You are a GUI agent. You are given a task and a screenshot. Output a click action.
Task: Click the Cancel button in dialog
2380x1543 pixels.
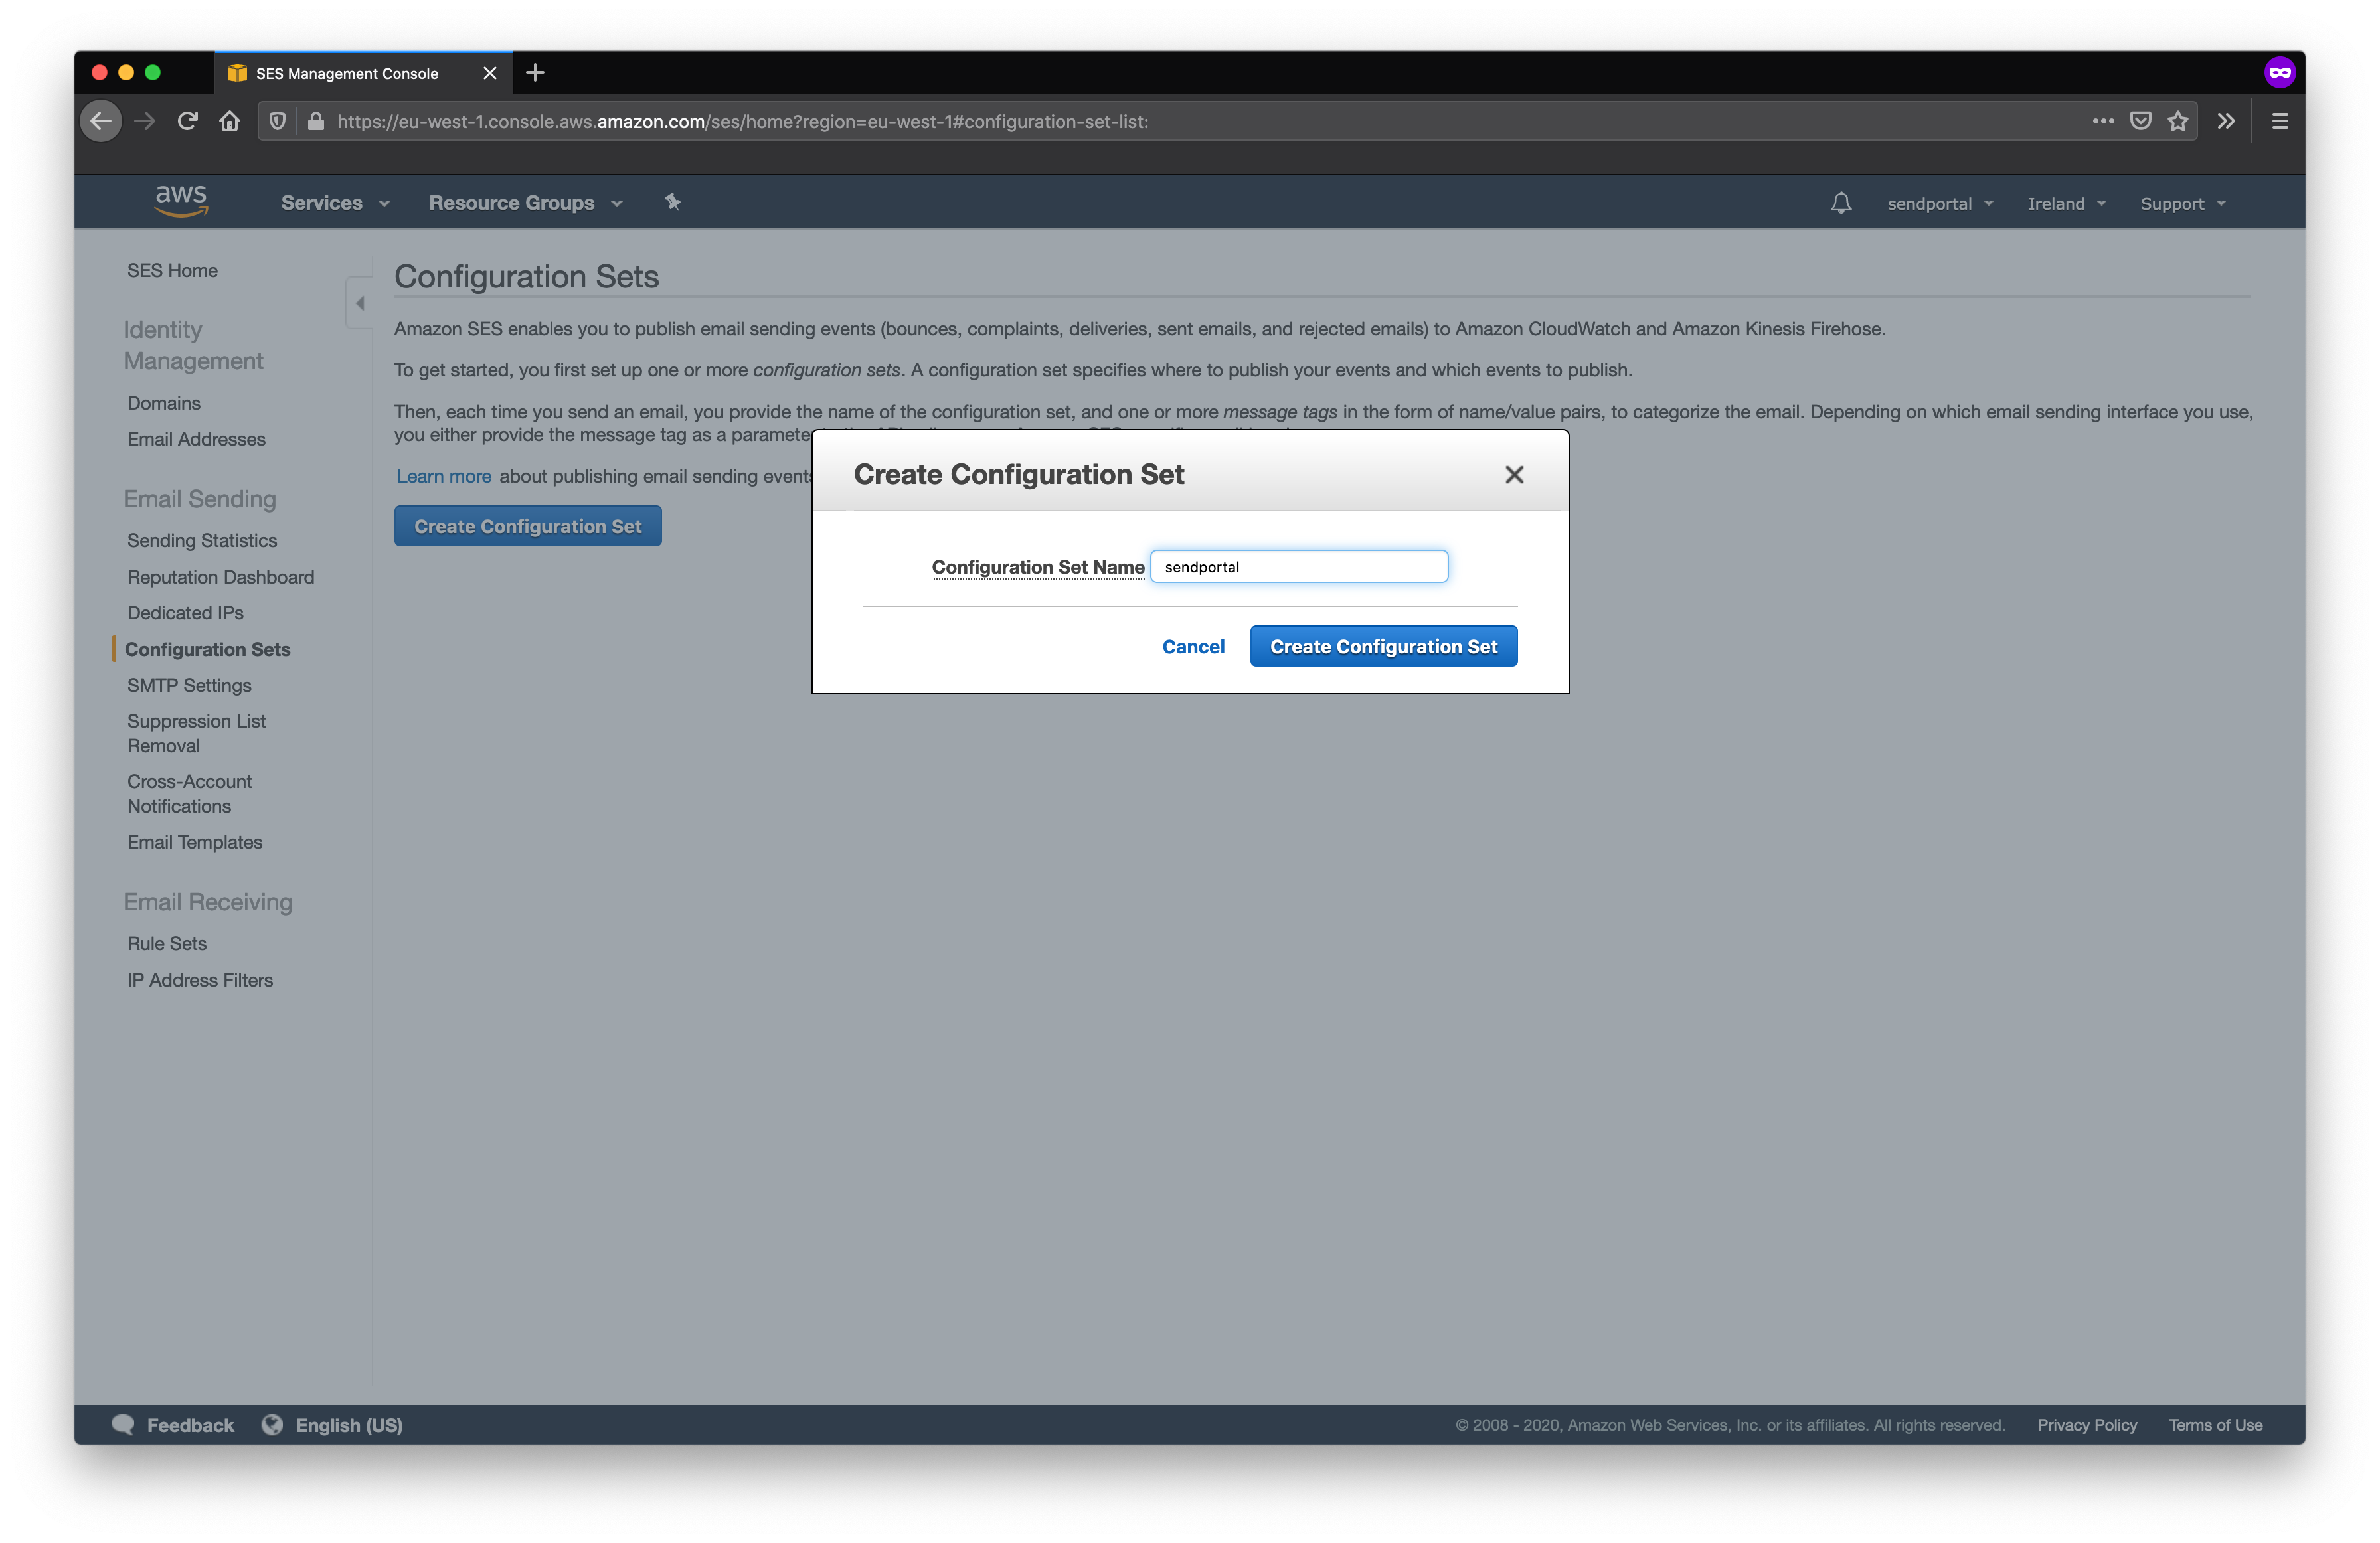tap(1193, 645)
